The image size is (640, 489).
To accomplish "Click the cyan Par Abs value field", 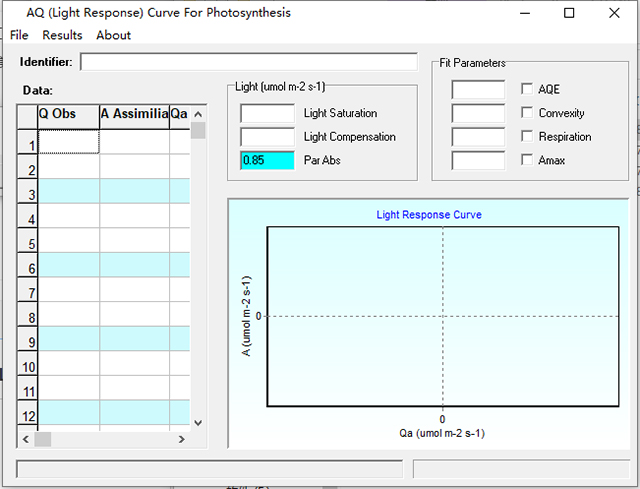I will click(267, 160).
